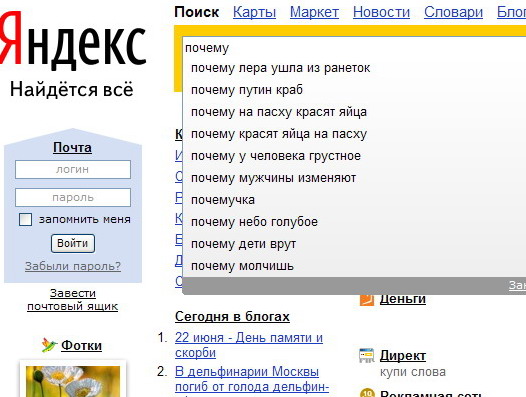The image size is (526, 397).
Task: Click the hummingbird icon next to Фотки
Action: [x=49, y=345]
